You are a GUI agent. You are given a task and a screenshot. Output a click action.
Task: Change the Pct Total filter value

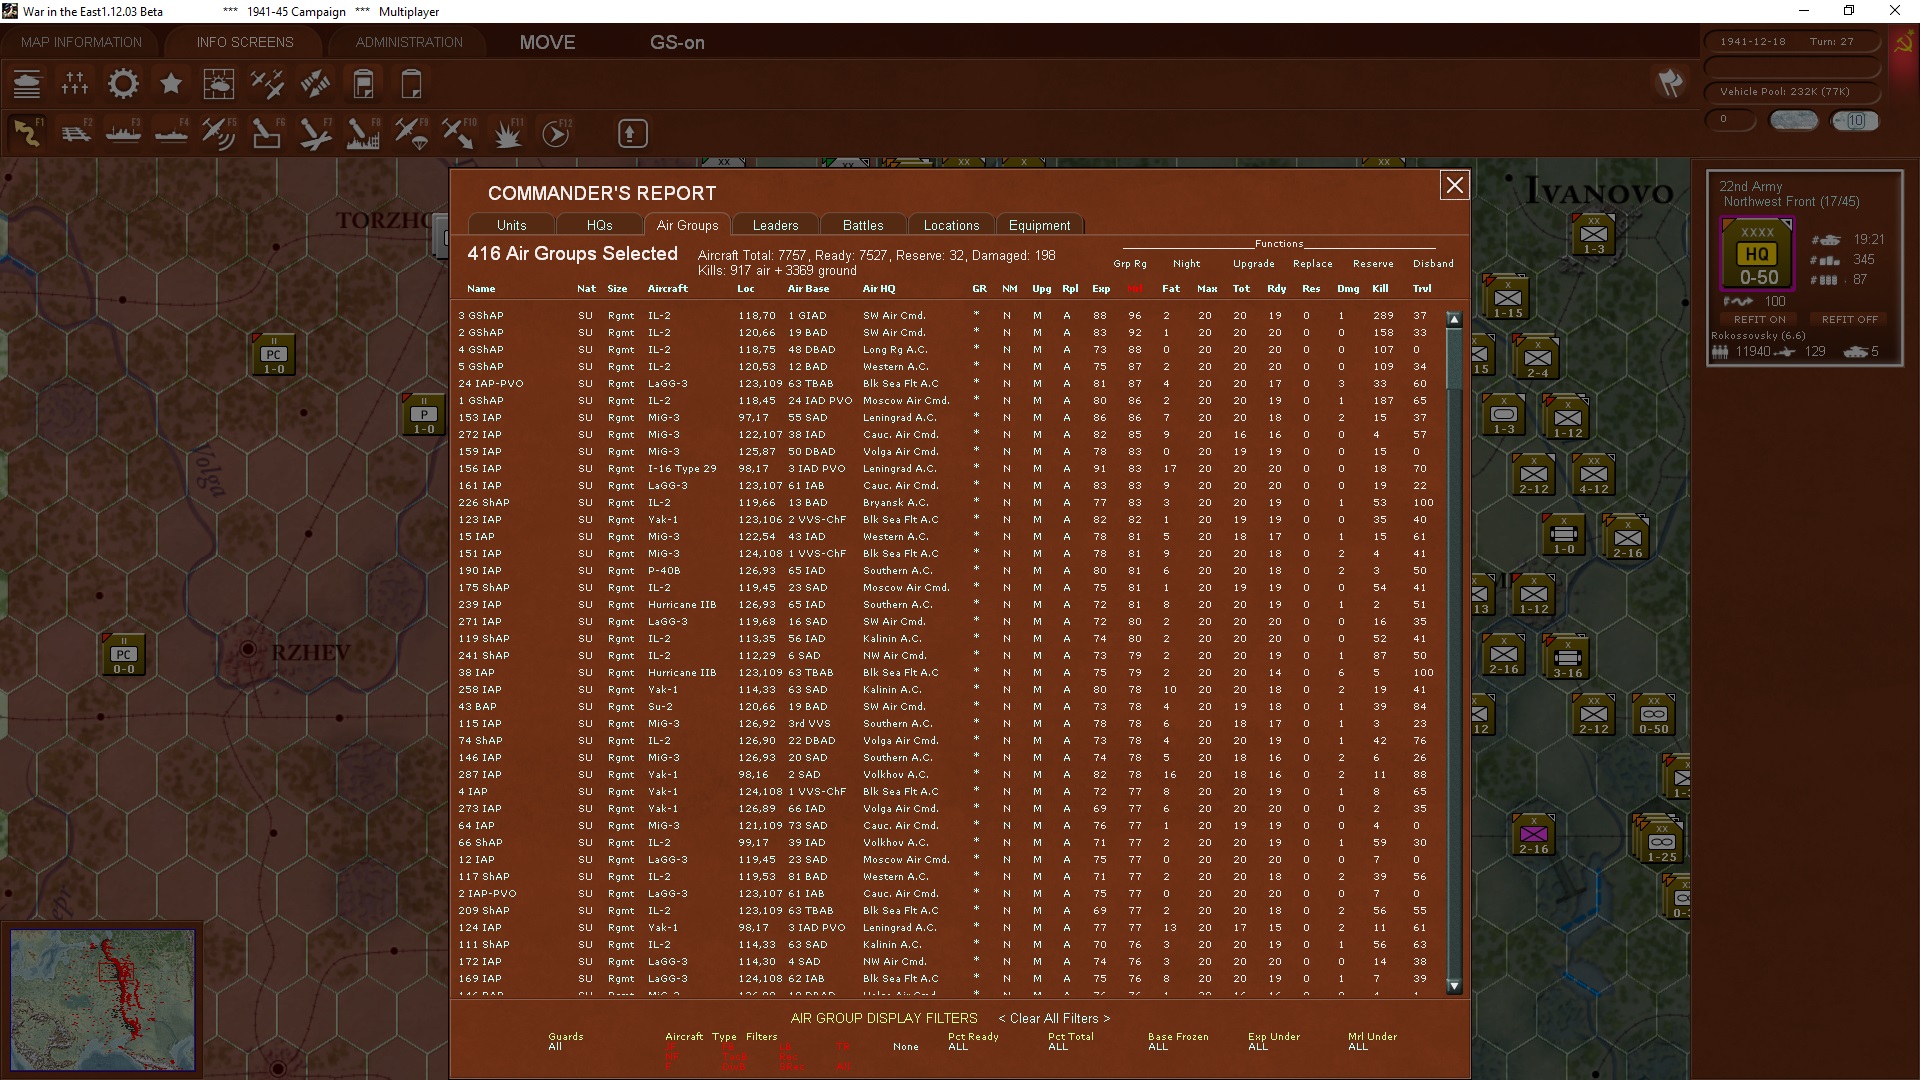(x=1058, y=1047)
